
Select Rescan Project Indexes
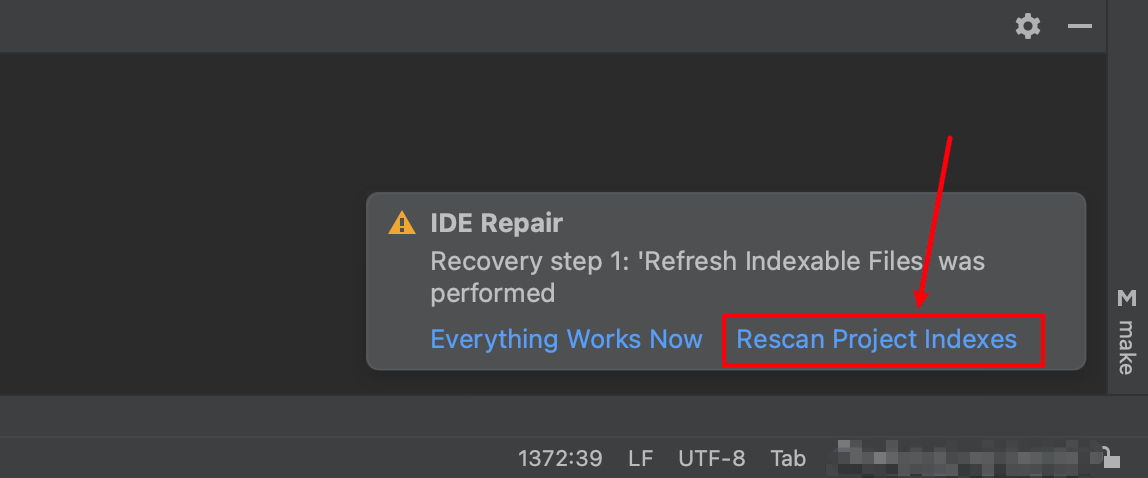click(x=876, y=339)
